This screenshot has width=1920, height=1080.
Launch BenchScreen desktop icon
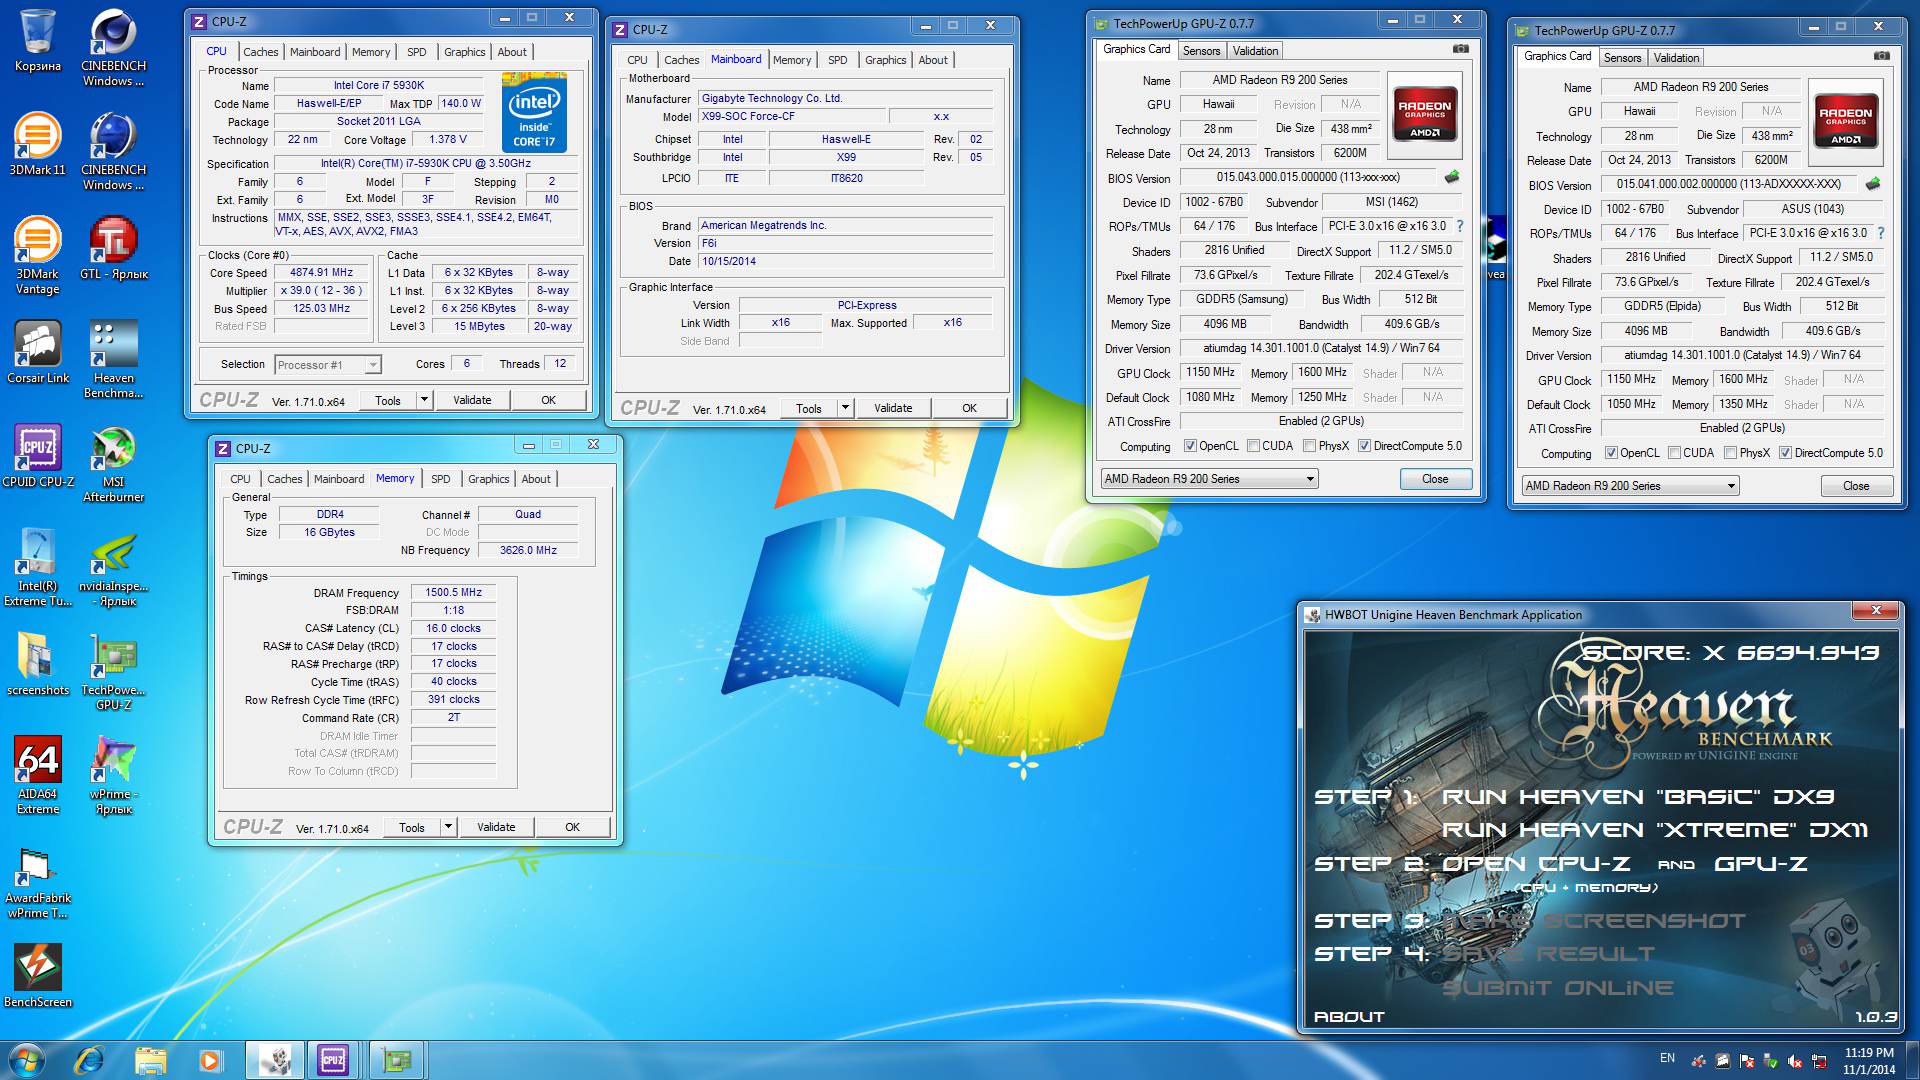pyautogui.click(x=38, y=975)
